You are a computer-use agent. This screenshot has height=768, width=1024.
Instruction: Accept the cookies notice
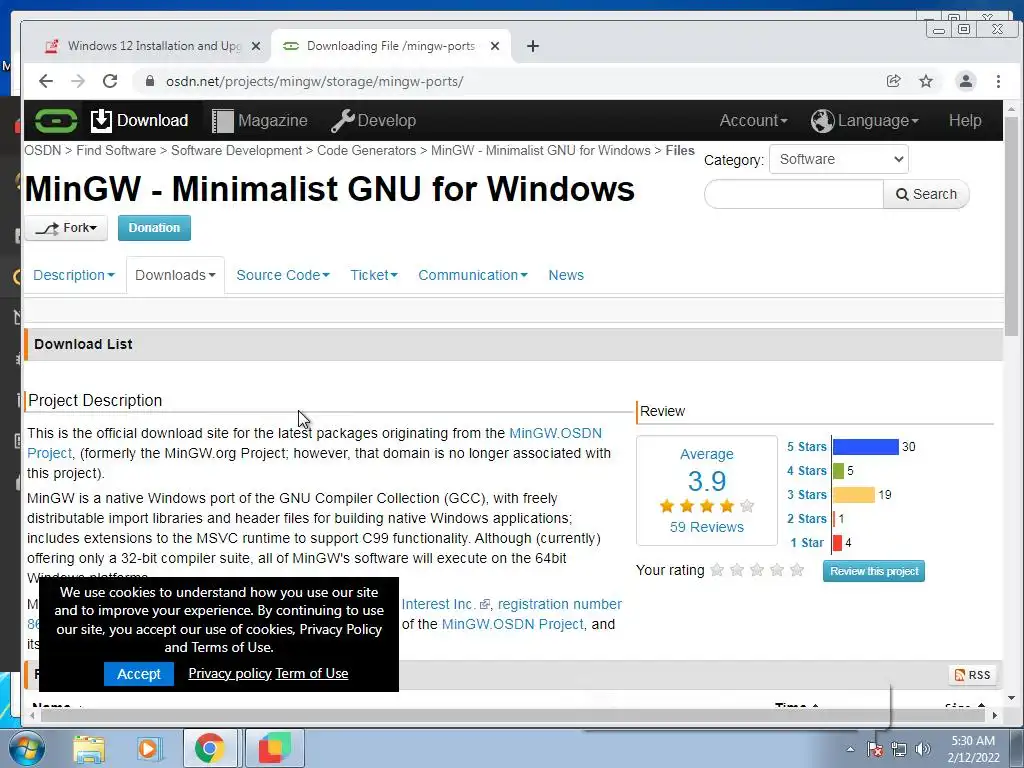point(138,674)
